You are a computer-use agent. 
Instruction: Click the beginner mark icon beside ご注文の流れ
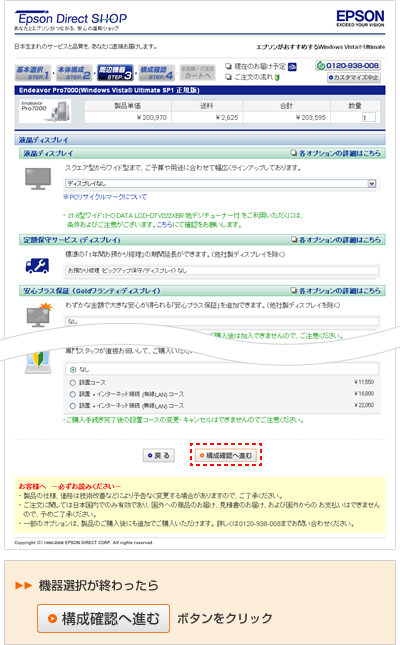[x=277, y=77]
